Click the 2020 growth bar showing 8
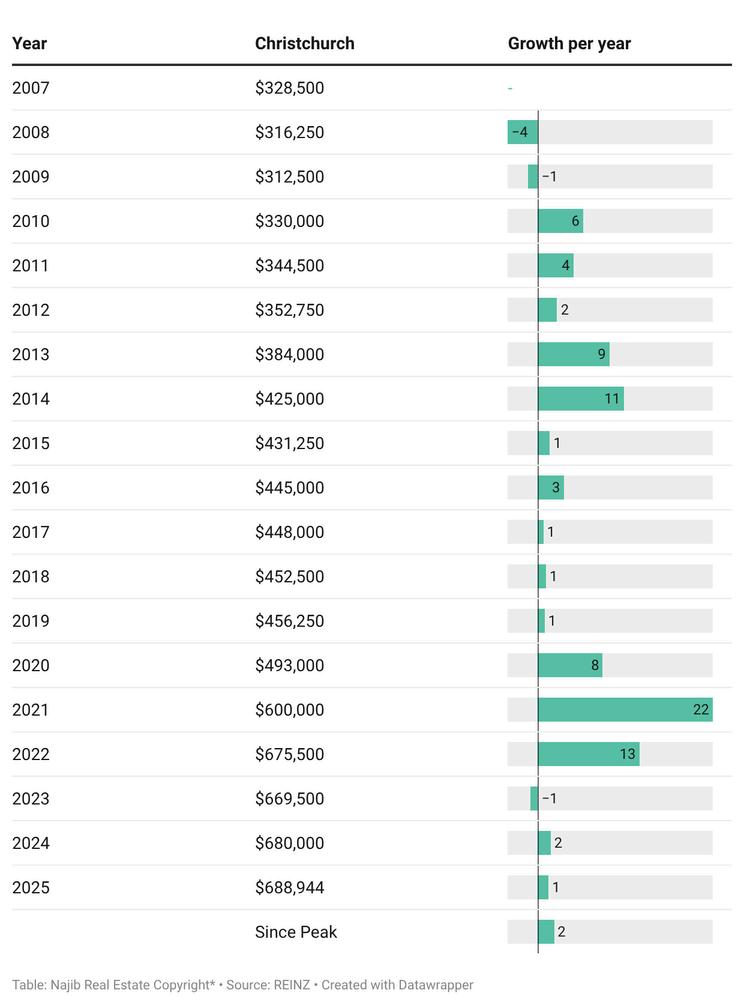 tap(570, 665)
